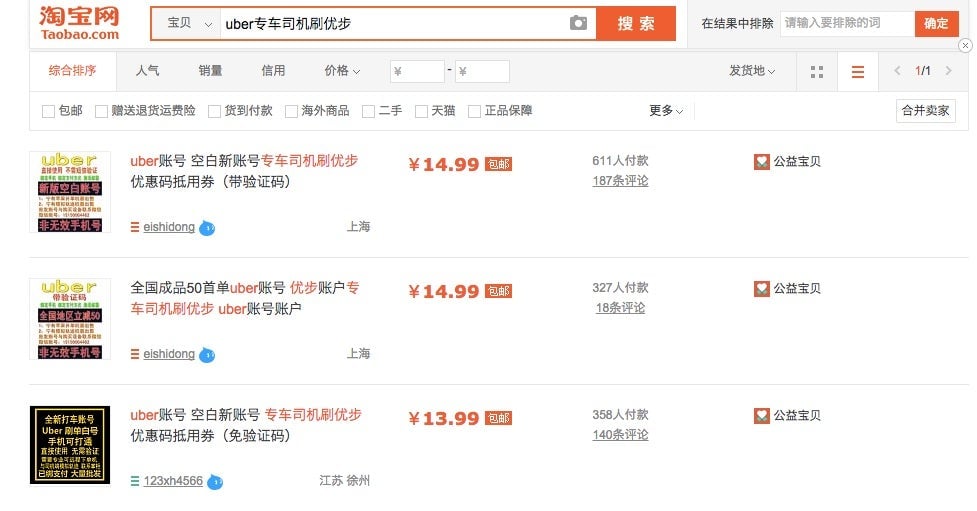Screen dimensions: 977x511
Task: Go to previous results page arrow
Action: (x=897, y=71)
